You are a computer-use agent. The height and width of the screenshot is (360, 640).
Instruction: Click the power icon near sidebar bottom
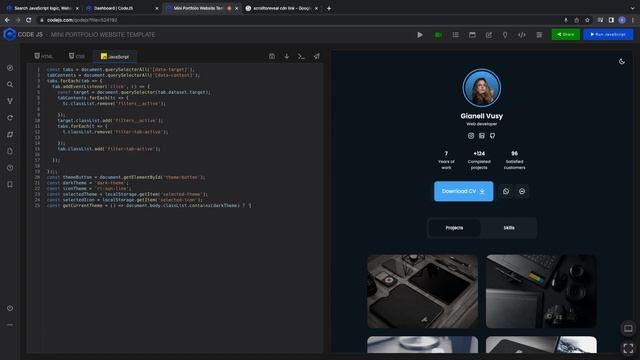click(x=10, y=308)
